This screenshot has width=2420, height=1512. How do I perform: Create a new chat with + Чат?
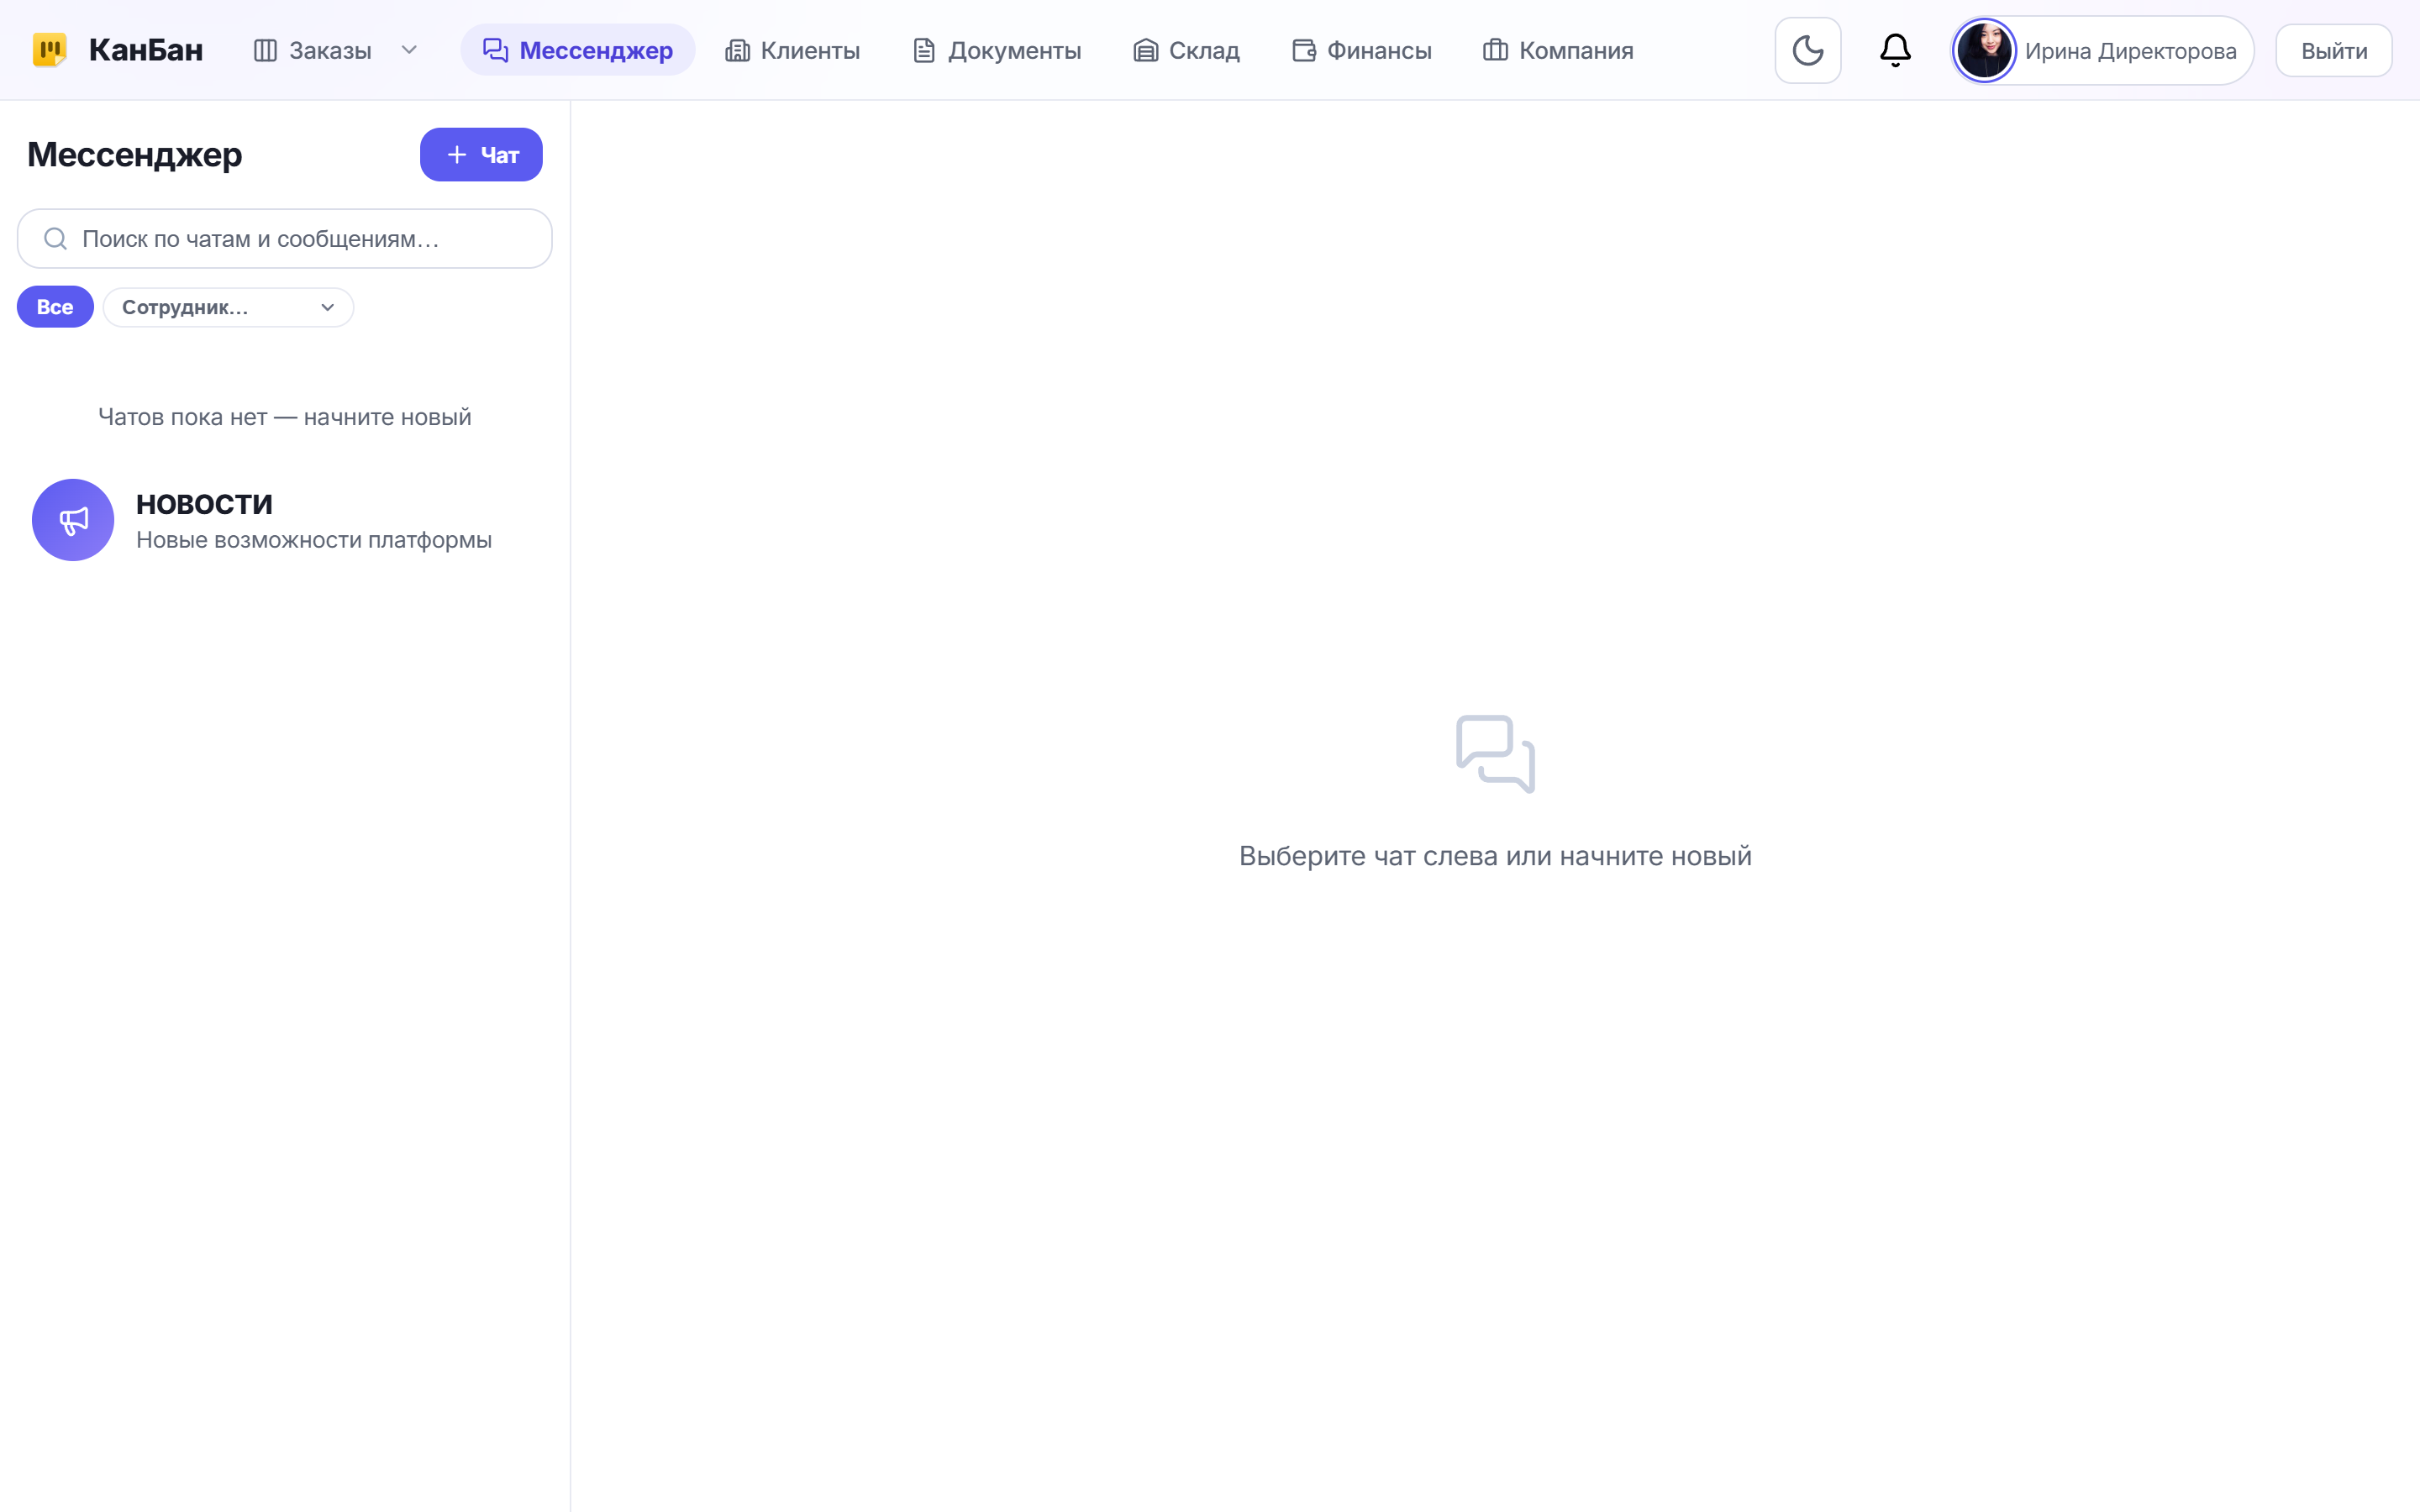[x=481, y=155]
